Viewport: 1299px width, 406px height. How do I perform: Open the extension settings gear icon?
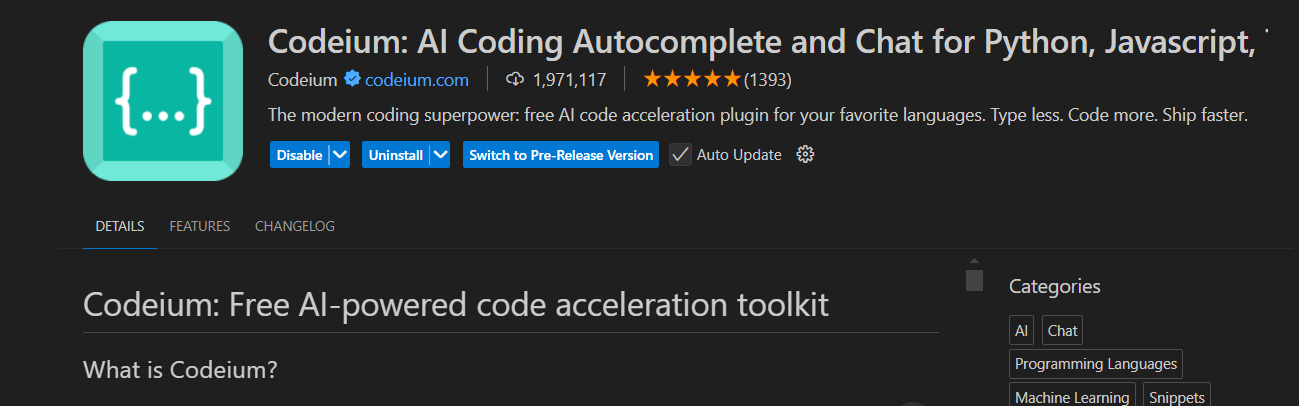806,154
